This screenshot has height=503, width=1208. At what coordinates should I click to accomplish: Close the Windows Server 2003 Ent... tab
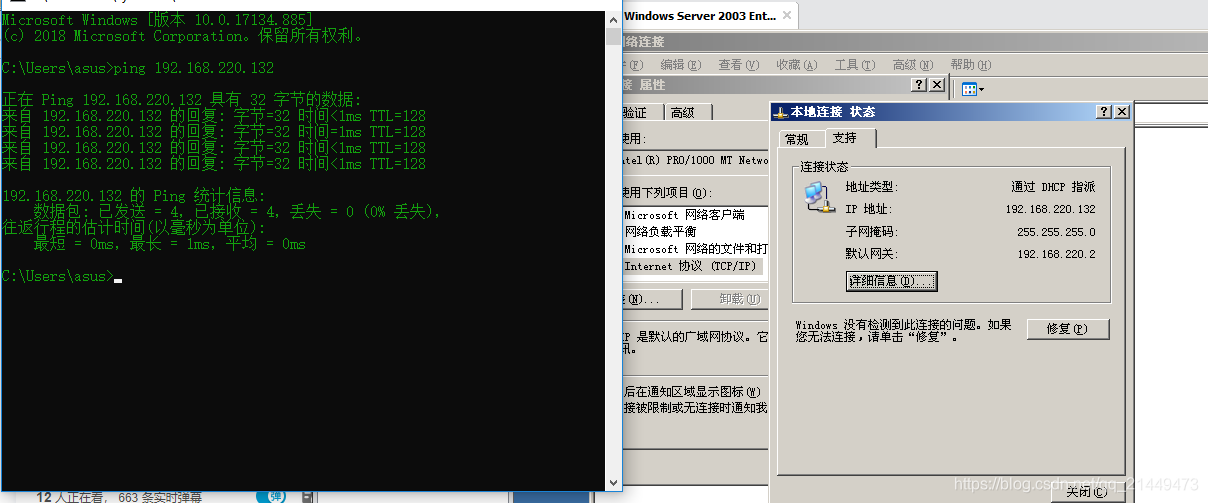pyautogui.click(x=787, y=16)
